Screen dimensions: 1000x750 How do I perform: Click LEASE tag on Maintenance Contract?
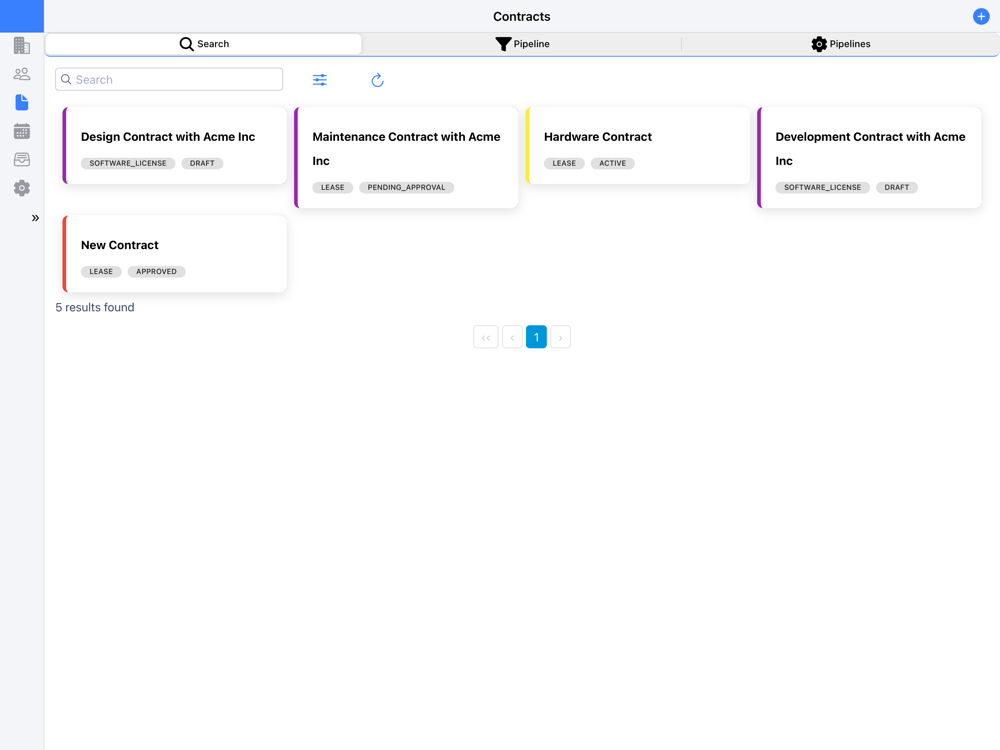click(332, 188)
